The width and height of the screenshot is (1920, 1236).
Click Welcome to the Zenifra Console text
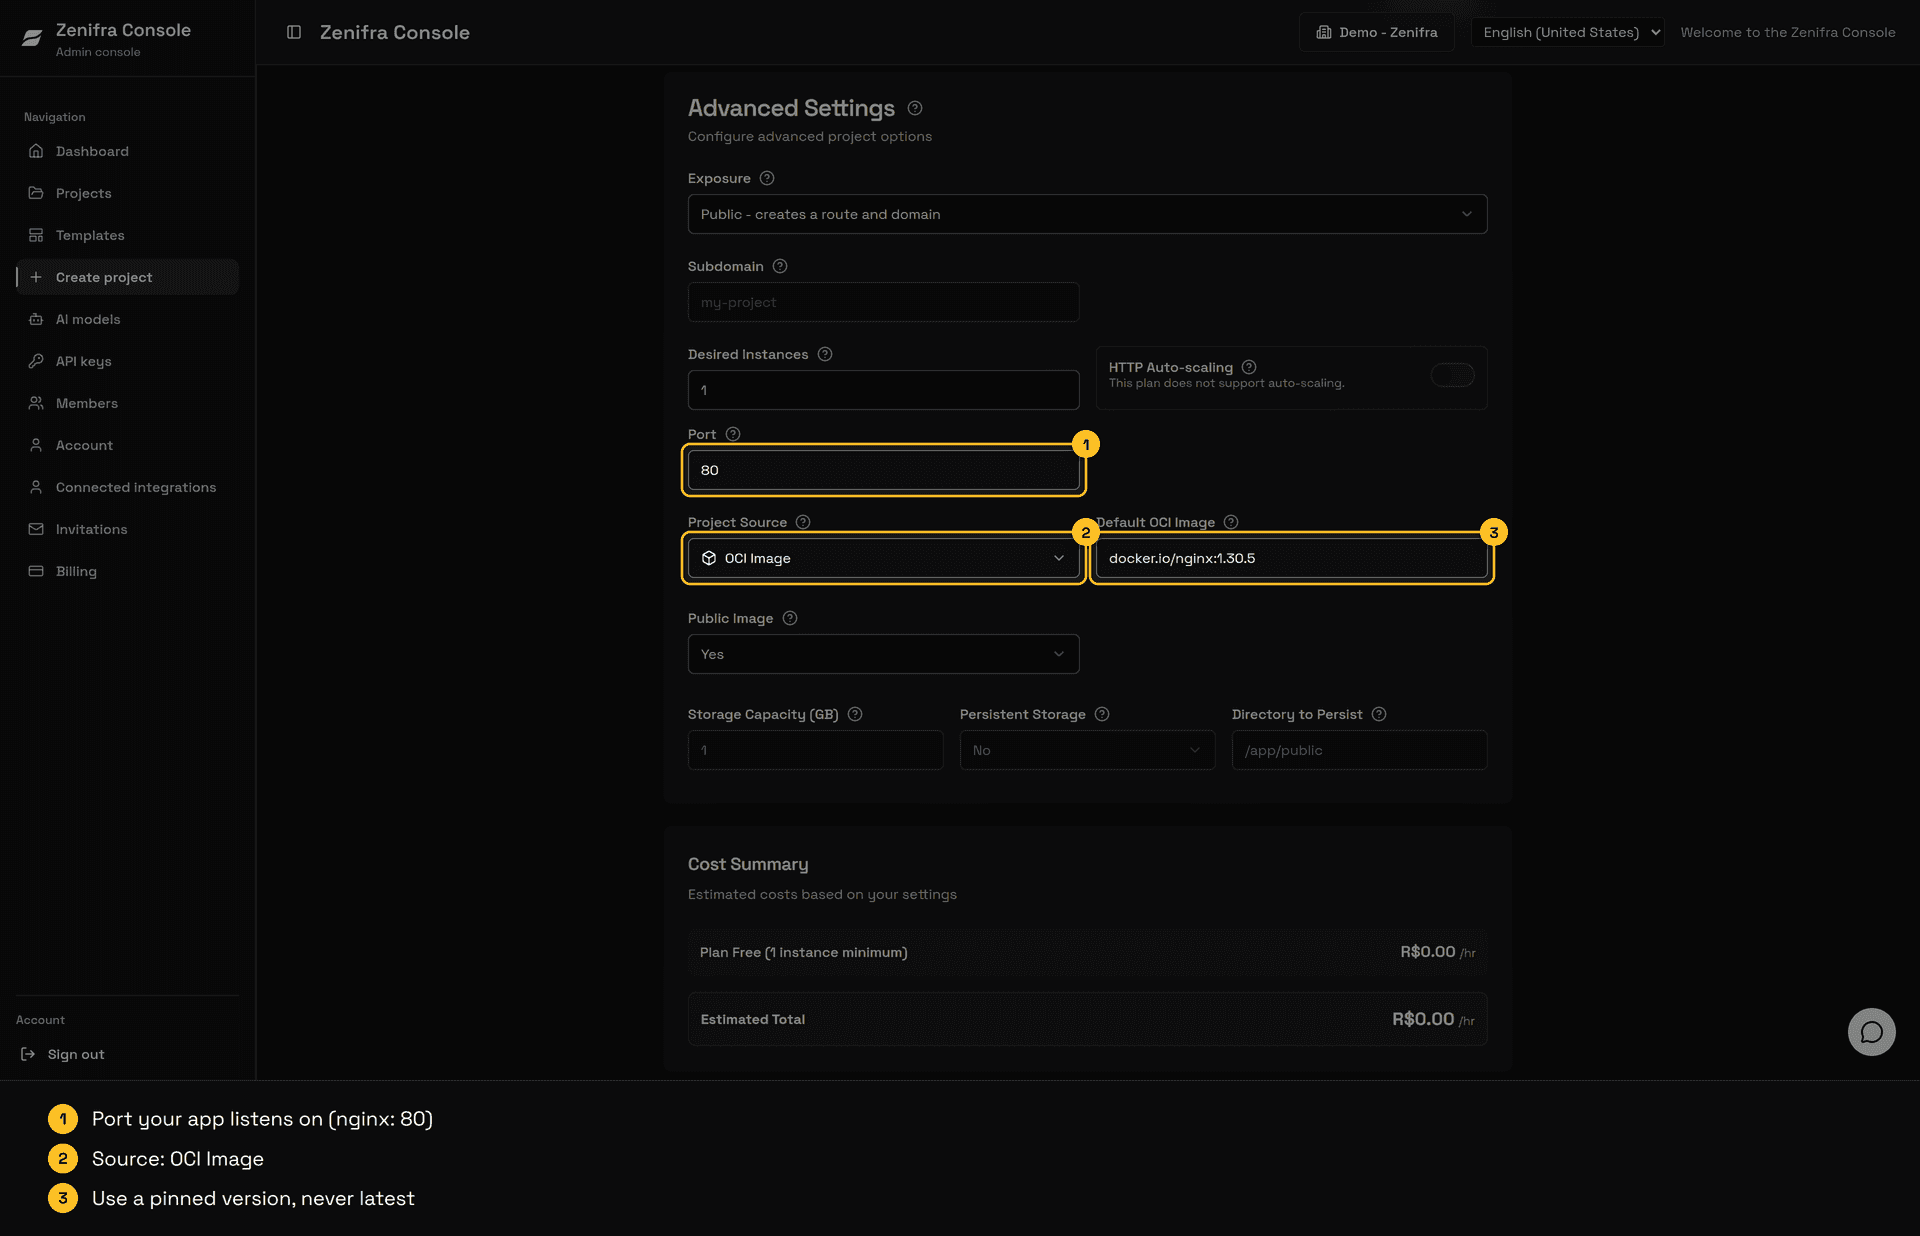[x=1788, y=32]
